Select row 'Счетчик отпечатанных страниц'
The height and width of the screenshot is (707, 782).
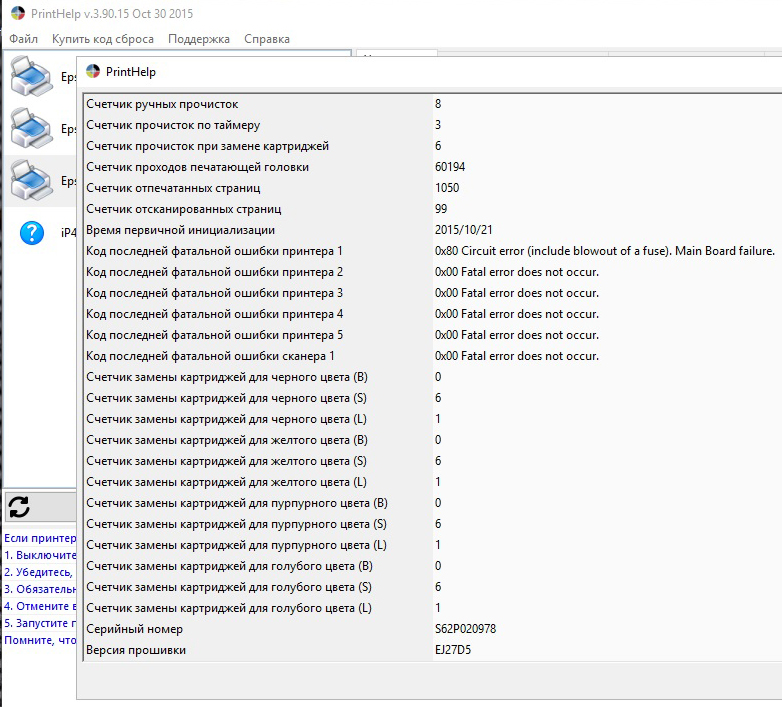tap(432, 187)
